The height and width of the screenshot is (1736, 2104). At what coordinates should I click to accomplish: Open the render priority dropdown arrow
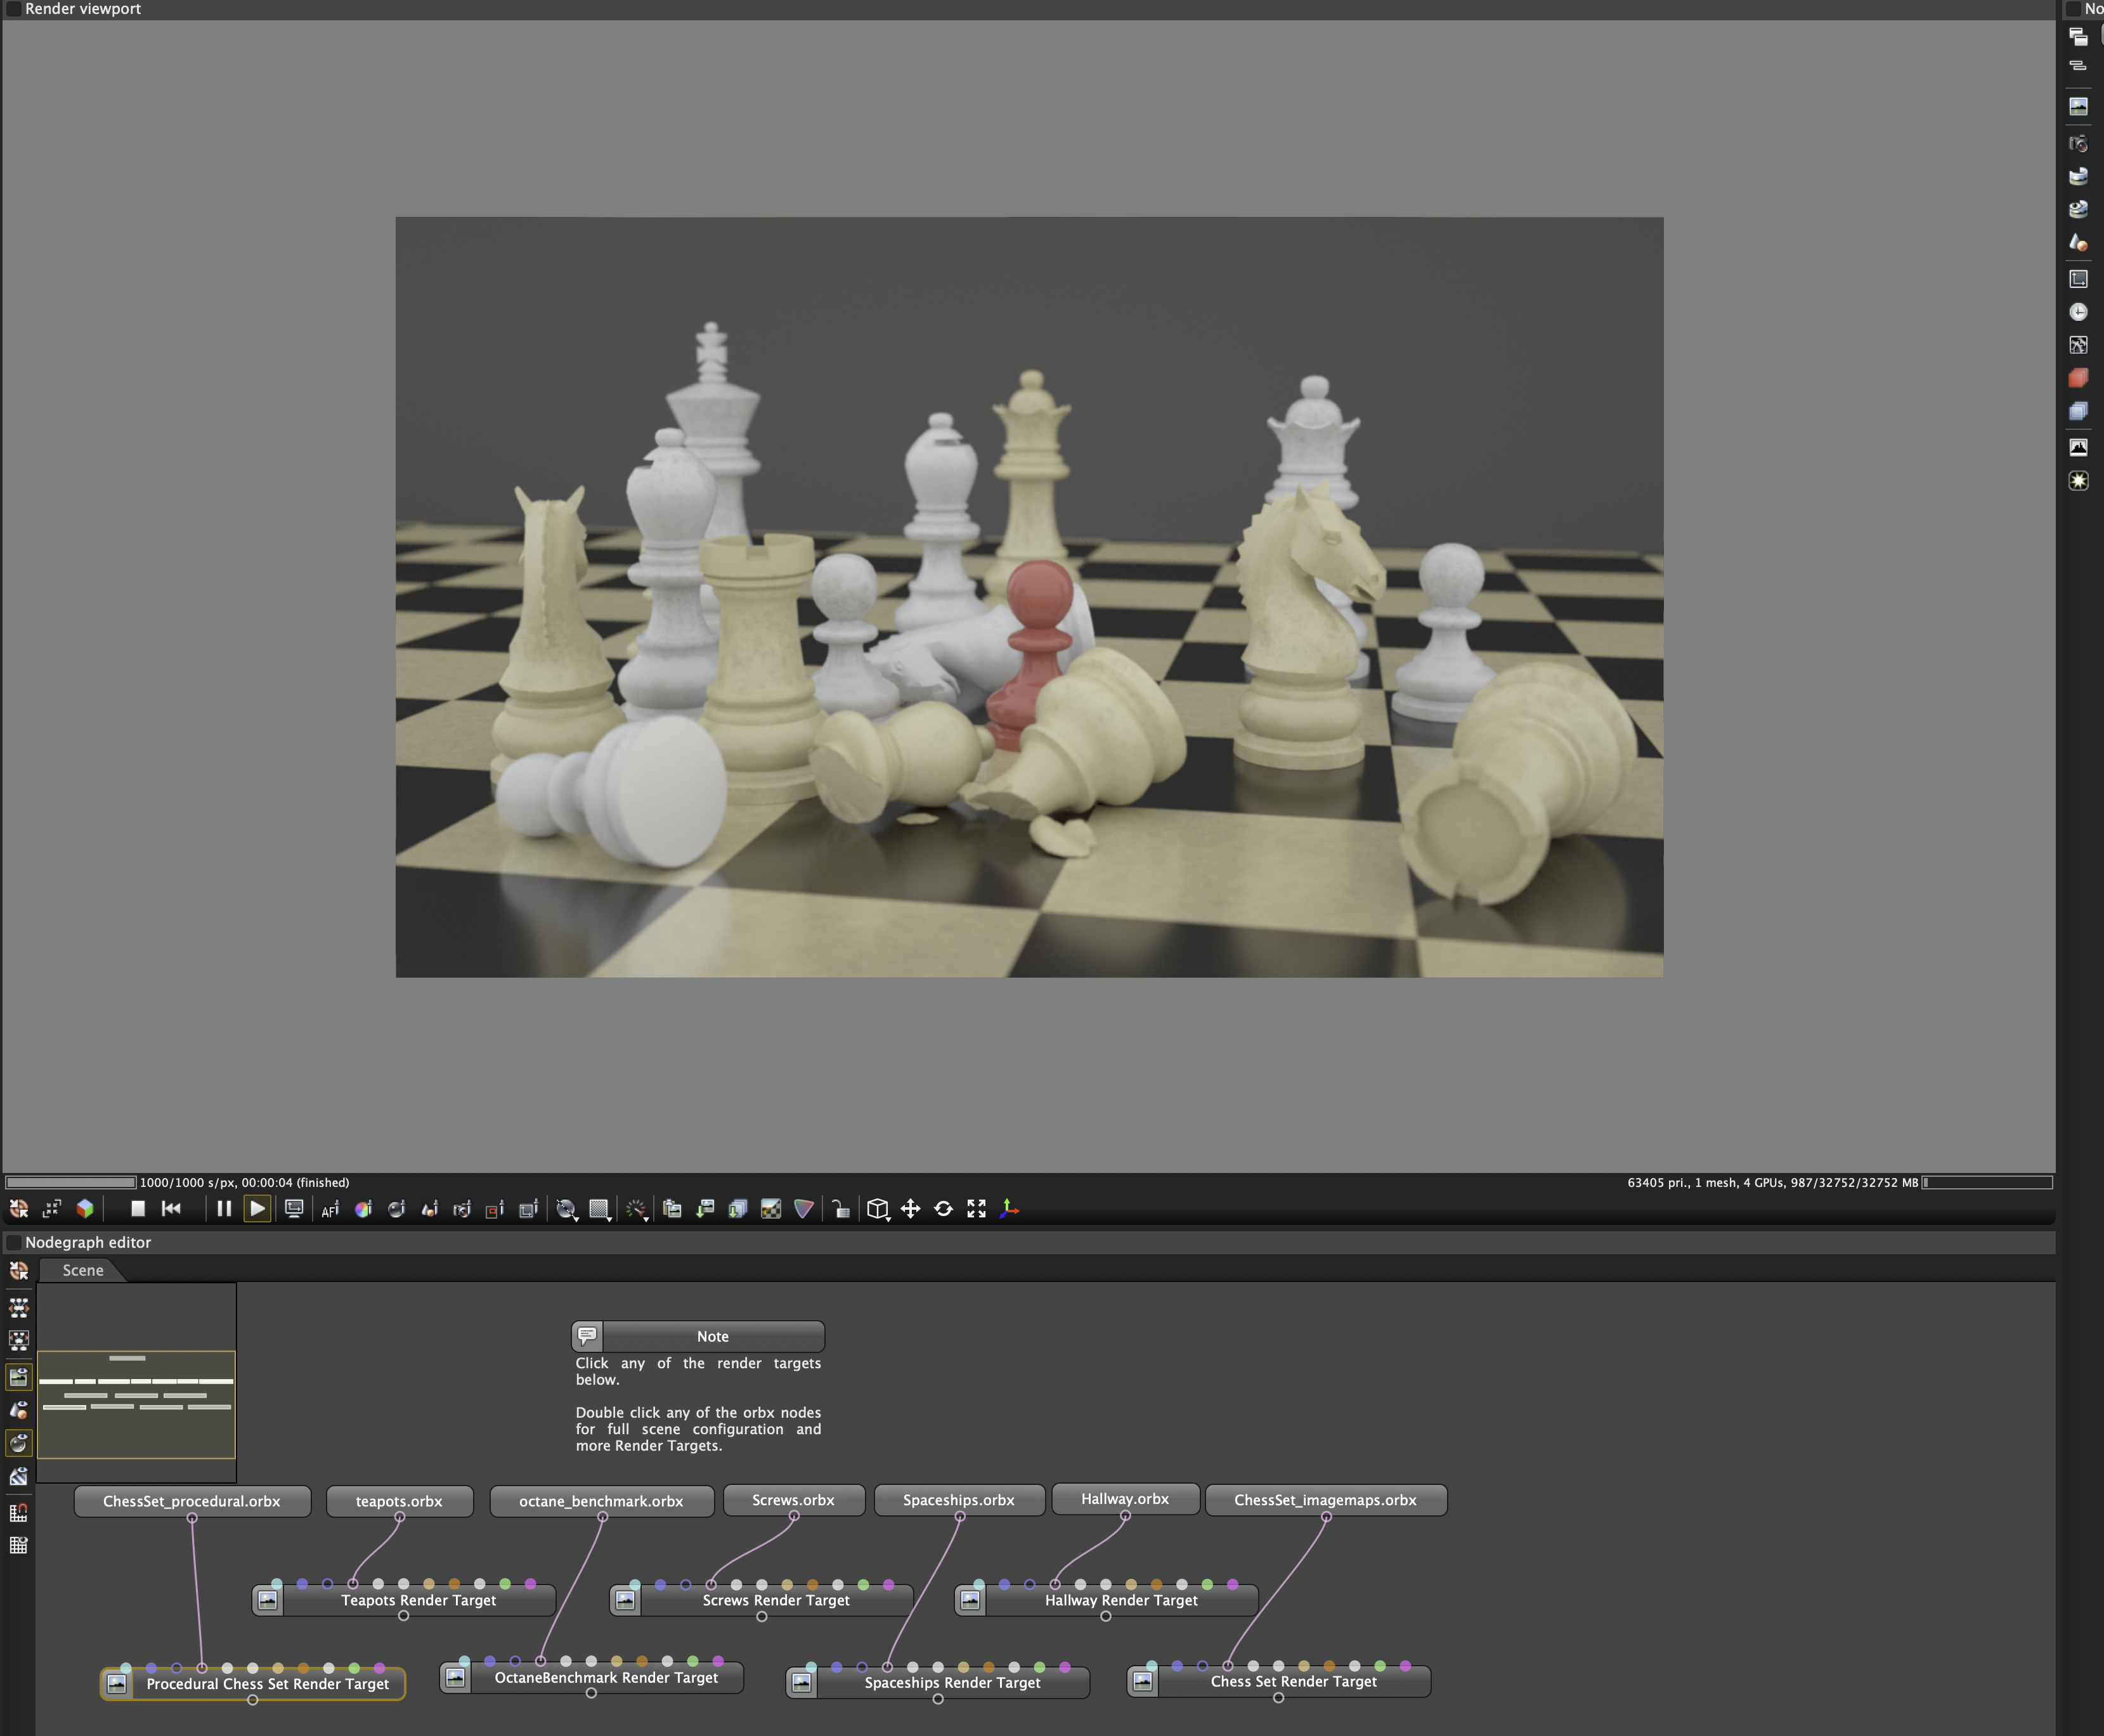pos(645,1218)
